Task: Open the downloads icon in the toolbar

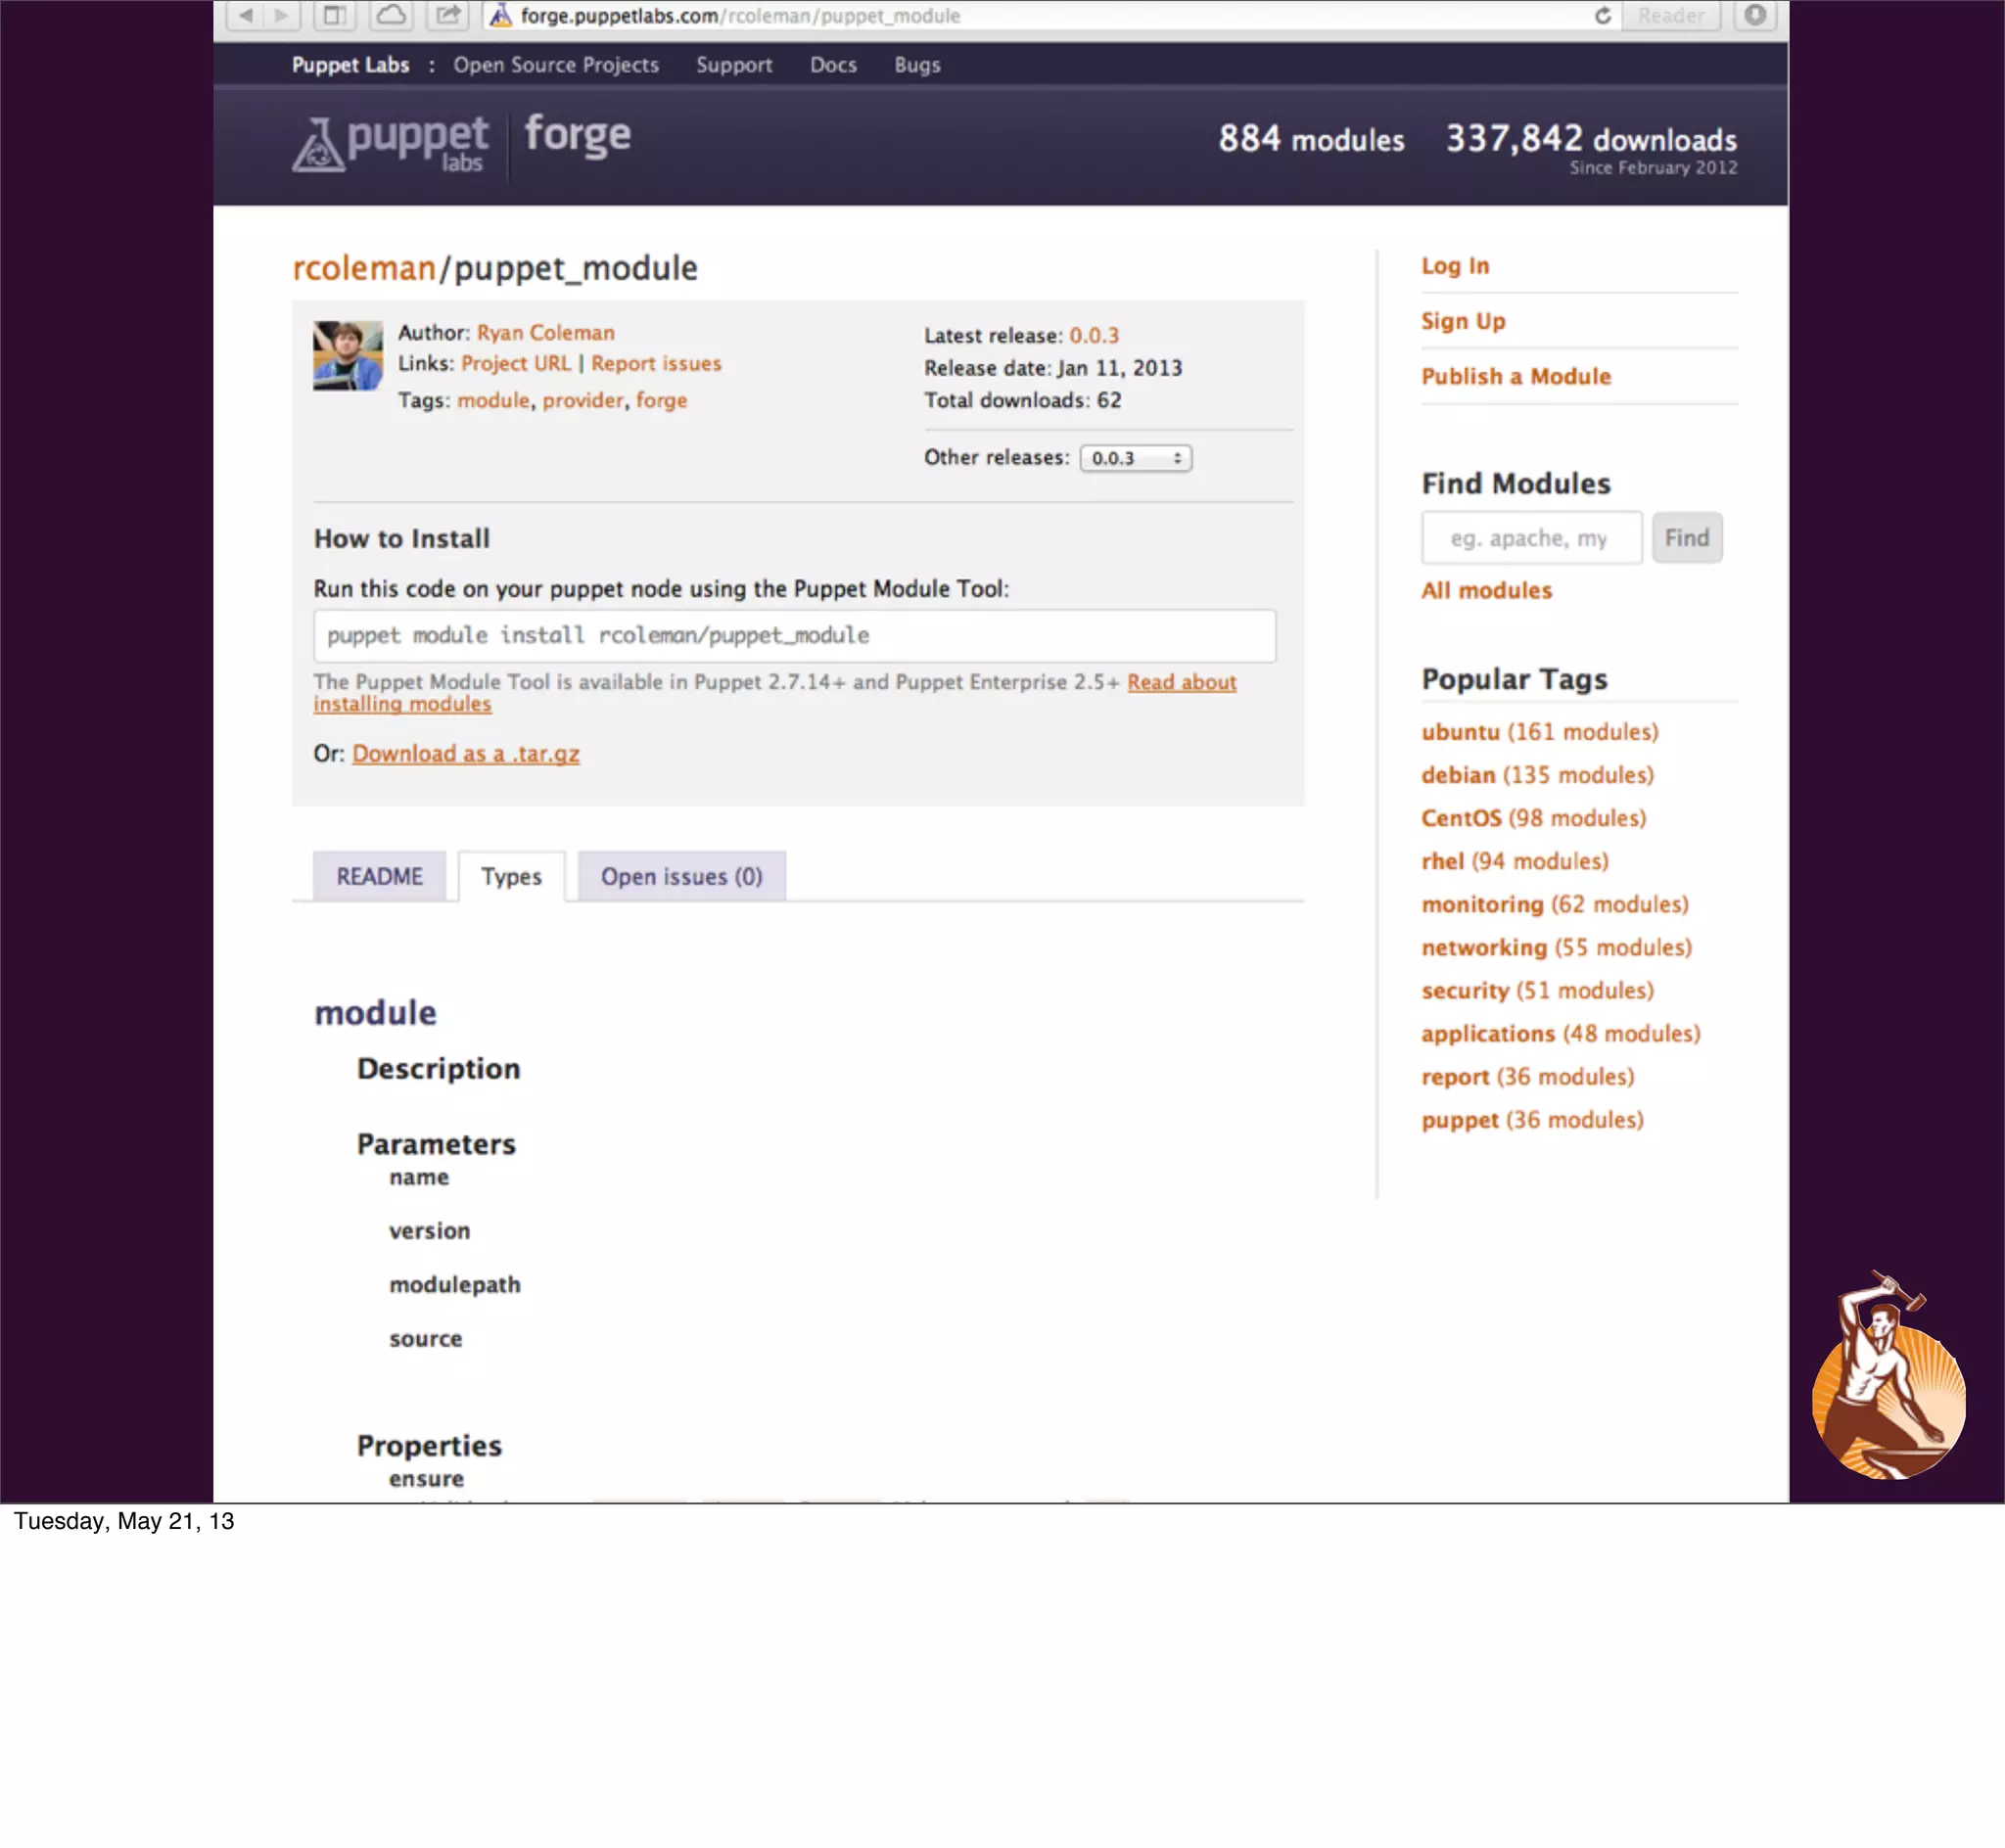Action: (1755, 15)
